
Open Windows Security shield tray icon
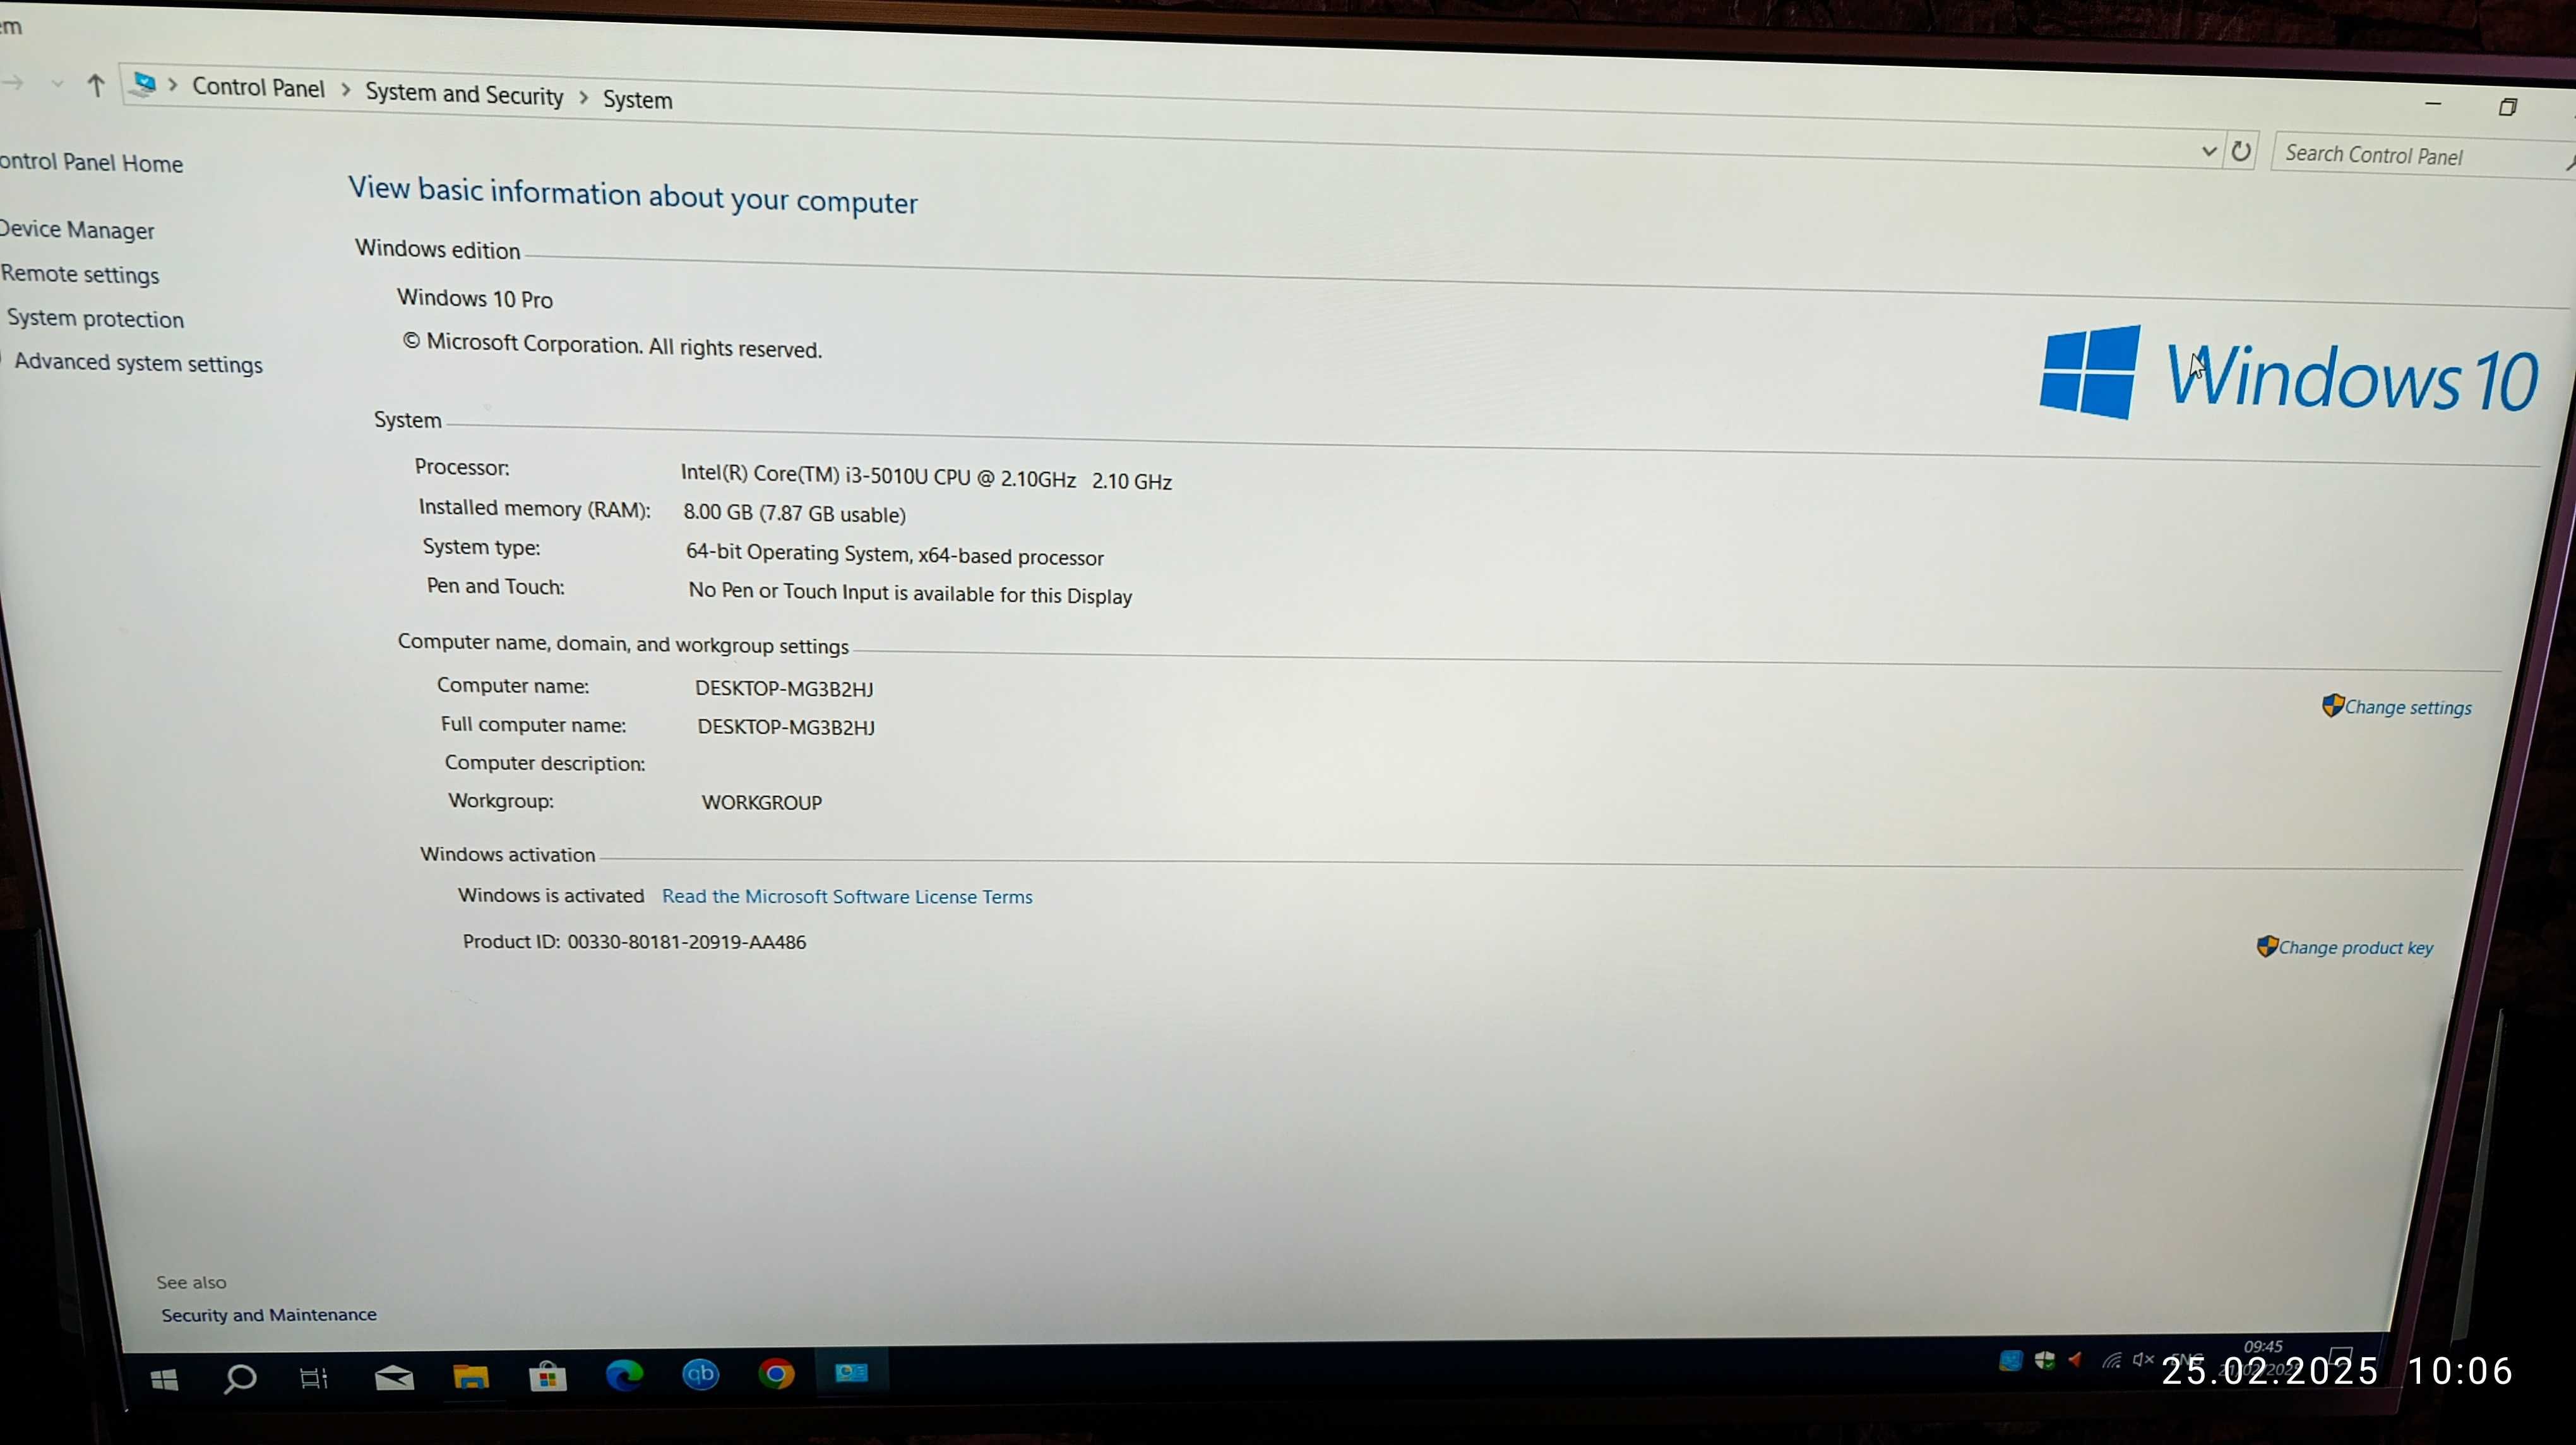2045,1360
